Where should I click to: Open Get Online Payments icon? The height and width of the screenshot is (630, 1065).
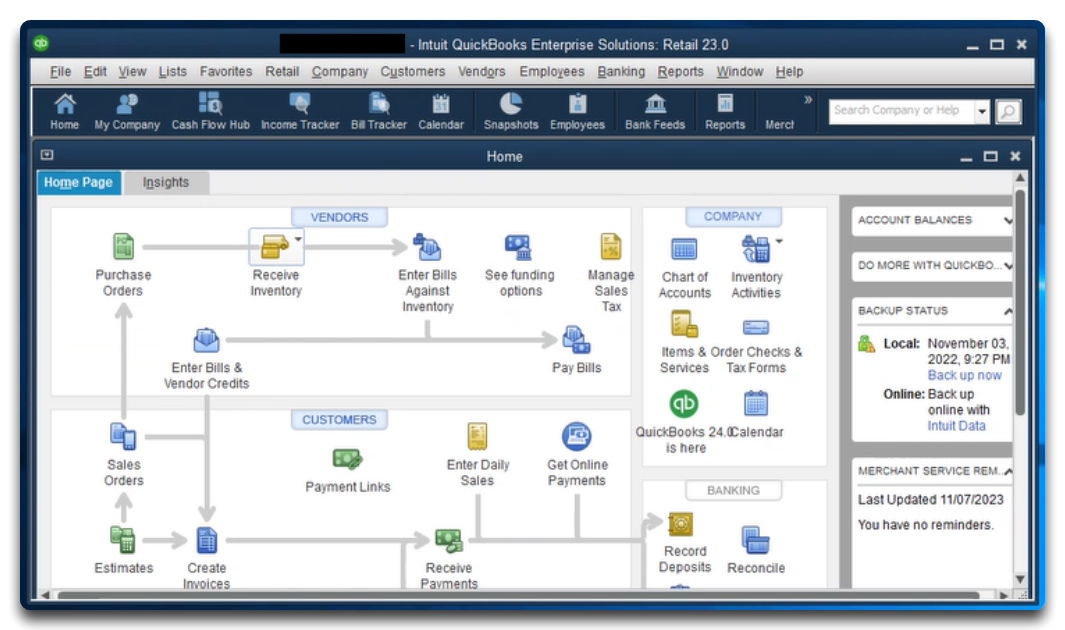click(x=577, y=437)
